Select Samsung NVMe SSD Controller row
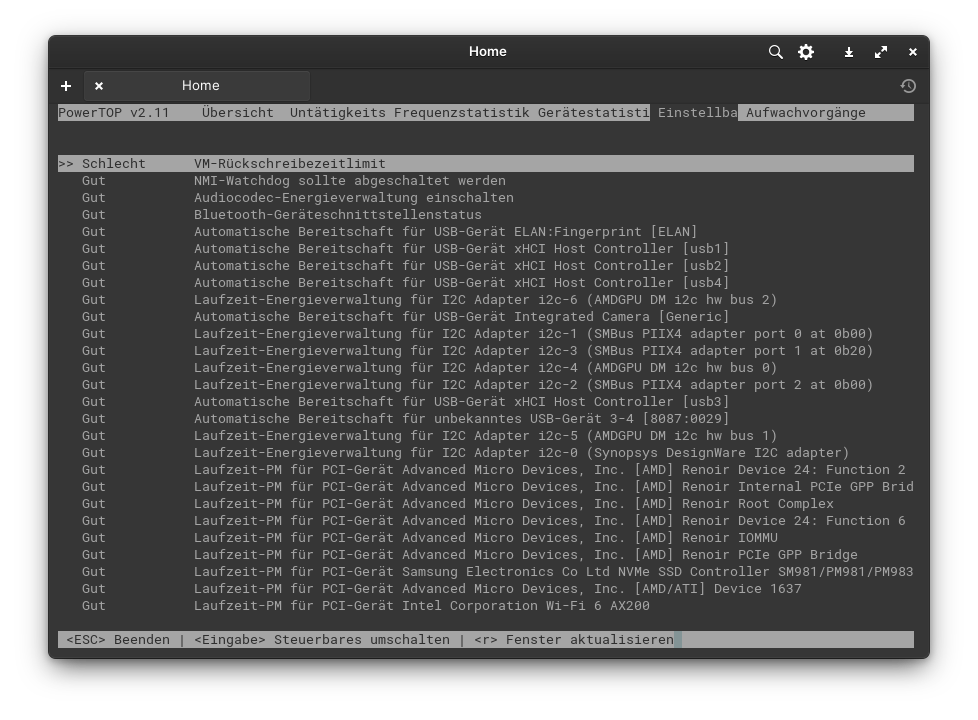The height and width of the screenshot is (720, 978). click(486, 572)
